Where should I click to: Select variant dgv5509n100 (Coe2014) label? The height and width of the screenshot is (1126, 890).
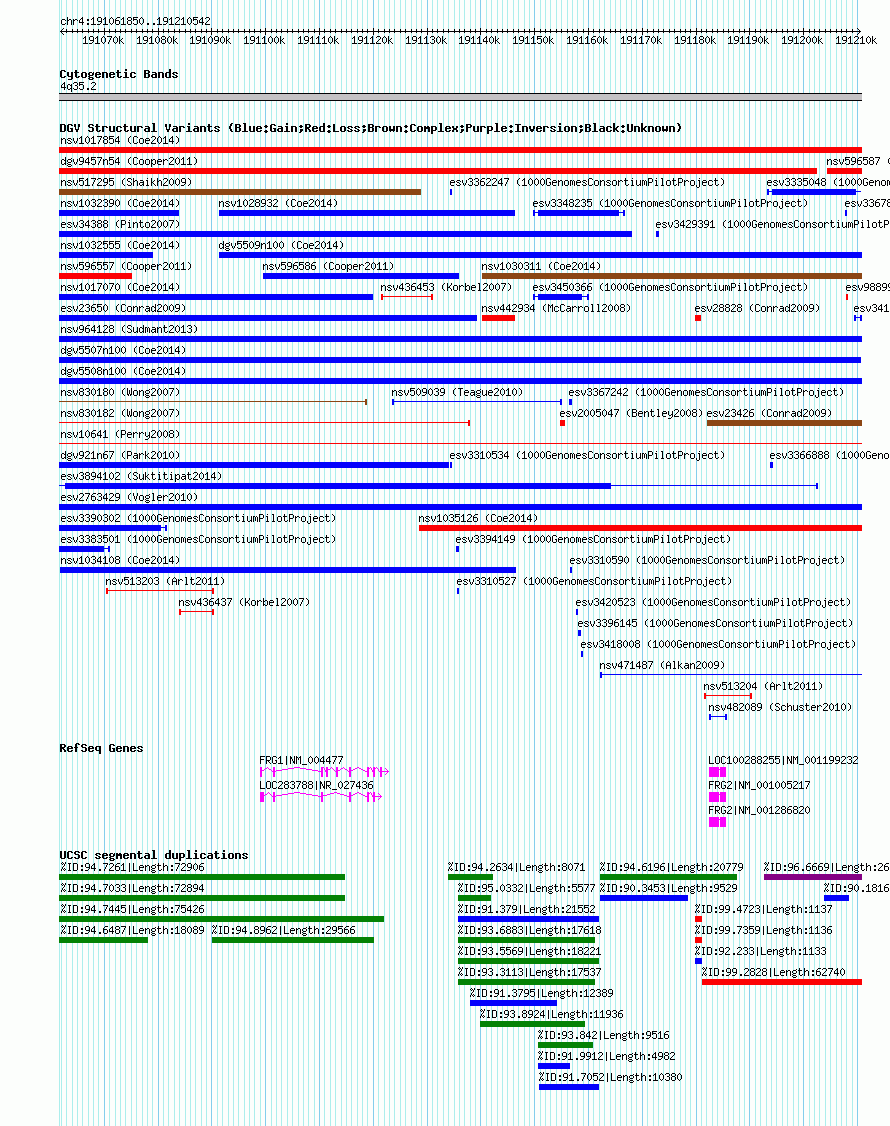point(282,245)
